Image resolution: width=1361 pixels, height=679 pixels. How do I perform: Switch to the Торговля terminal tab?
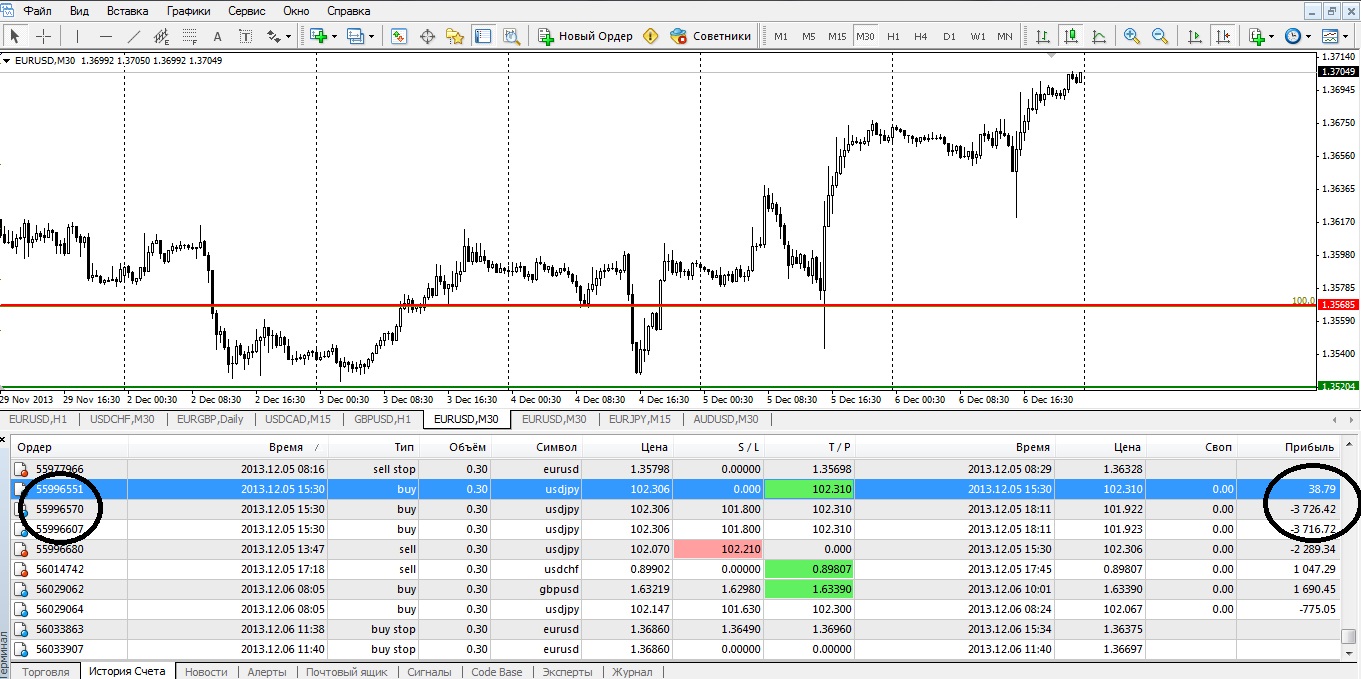tap(46, 672)
